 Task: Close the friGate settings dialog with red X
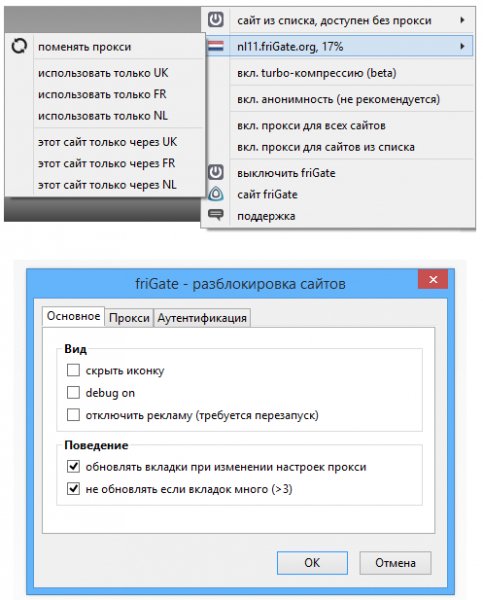pyautogui.click(x=432, y=280)
